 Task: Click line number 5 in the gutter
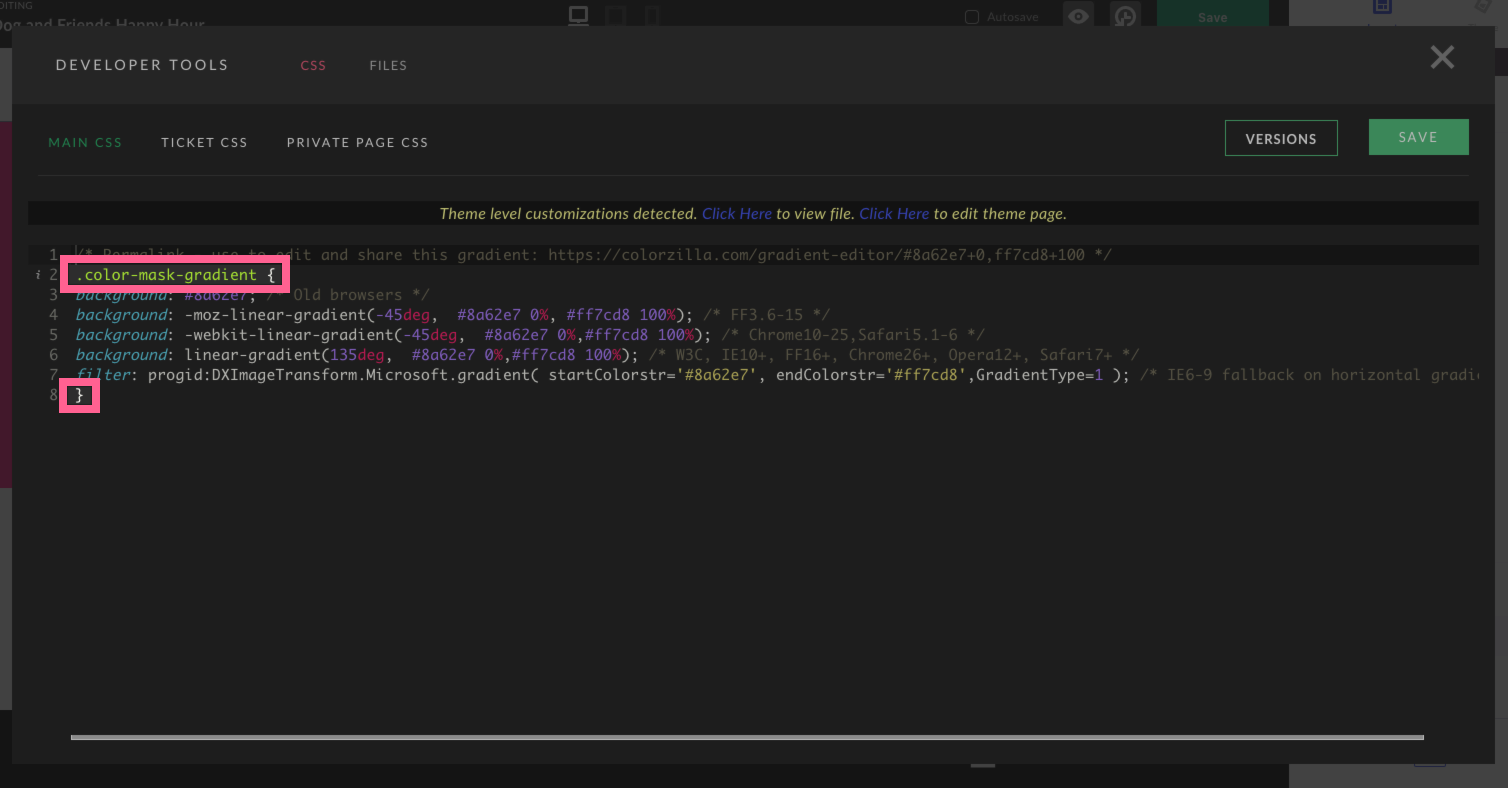(x=53, y=335)
